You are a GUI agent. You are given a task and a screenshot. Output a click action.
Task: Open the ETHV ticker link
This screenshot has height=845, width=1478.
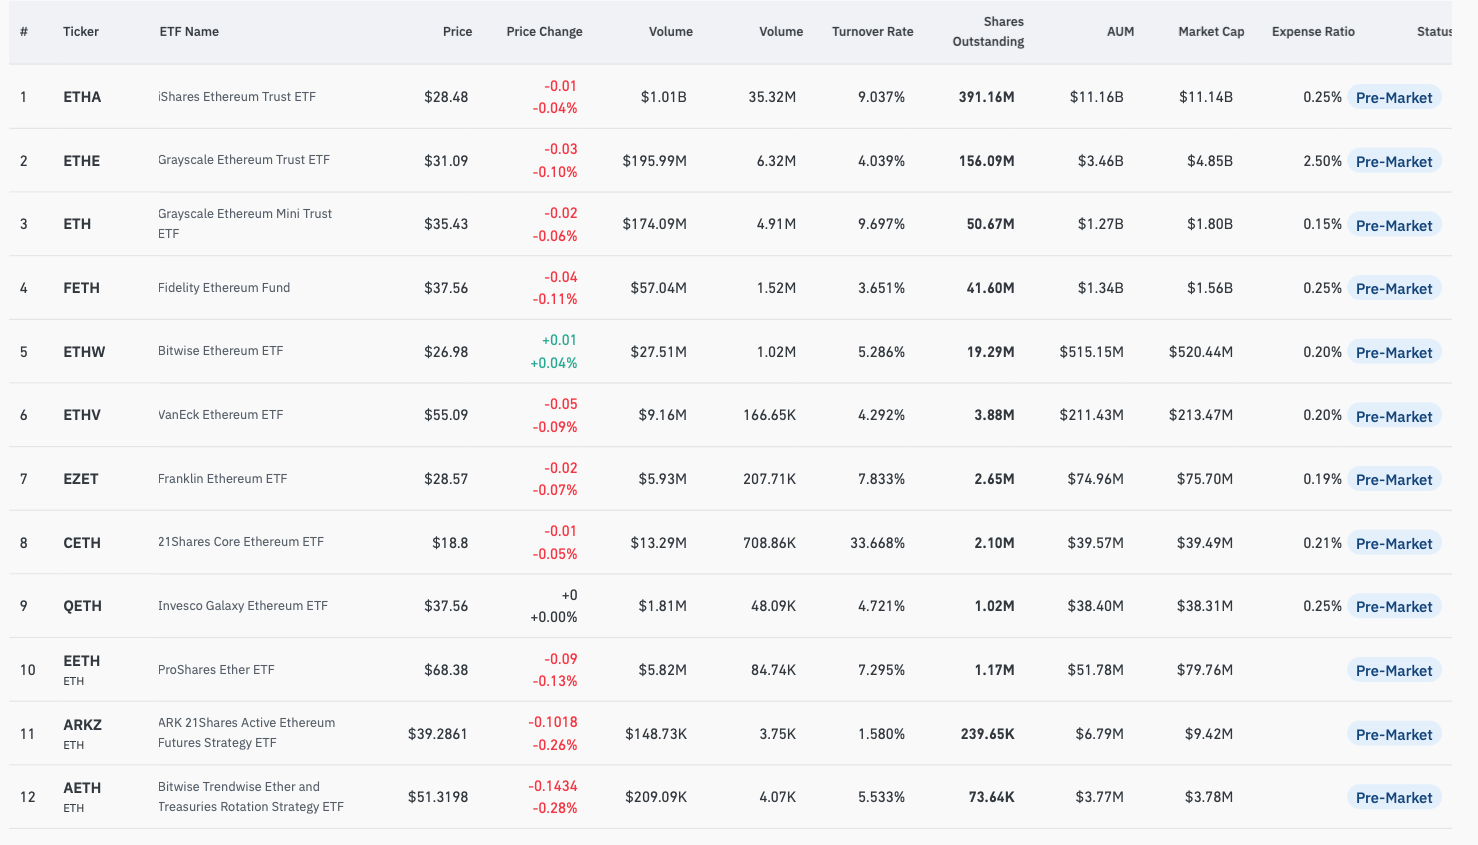click(82, 415)
